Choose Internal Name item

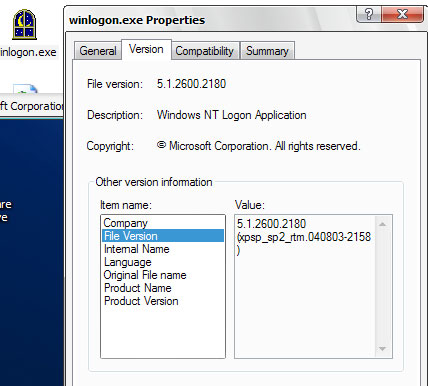click(x=163, y=249)
